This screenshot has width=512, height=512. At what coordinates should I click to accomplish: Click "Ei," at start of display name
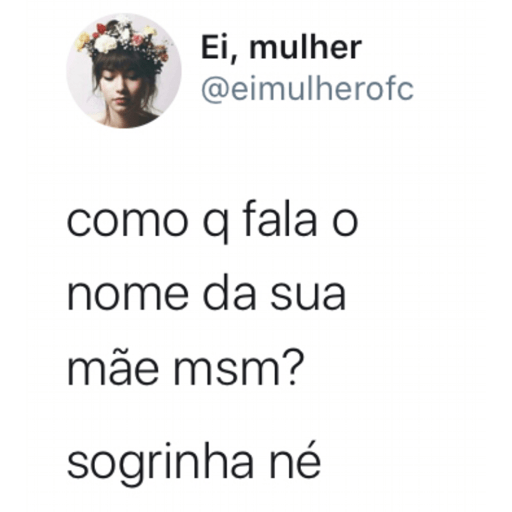(220, 48)
